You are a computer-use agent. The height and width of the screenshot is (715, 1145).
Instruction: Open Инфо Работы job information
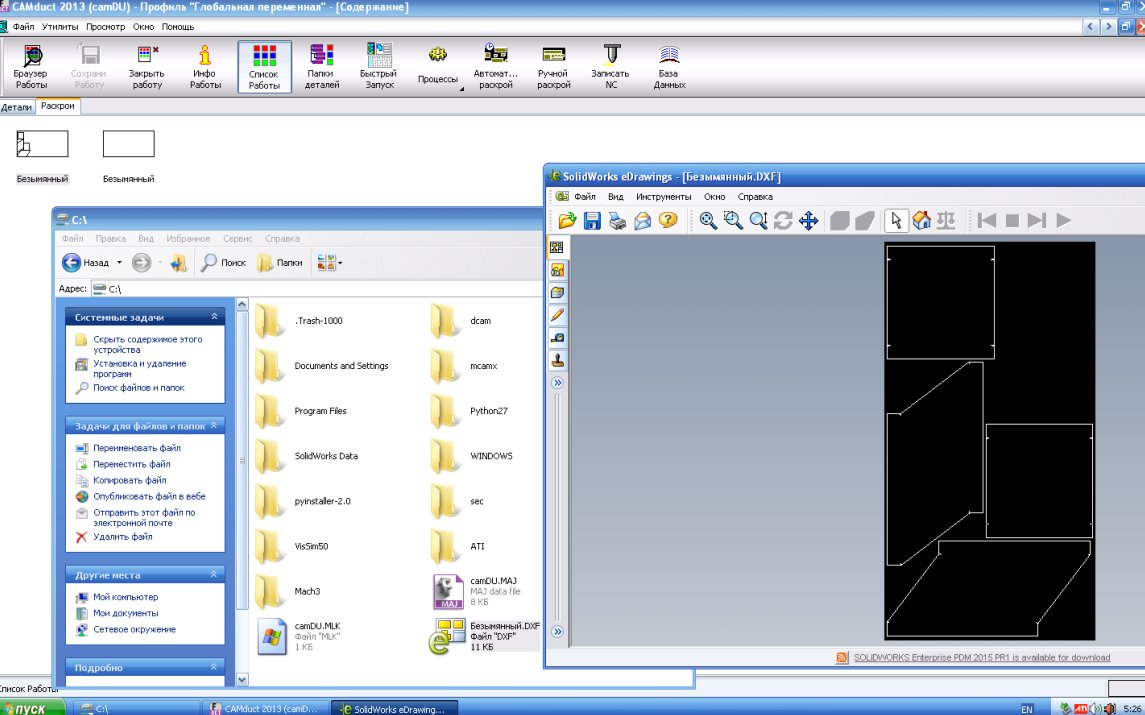pos(205,66)
